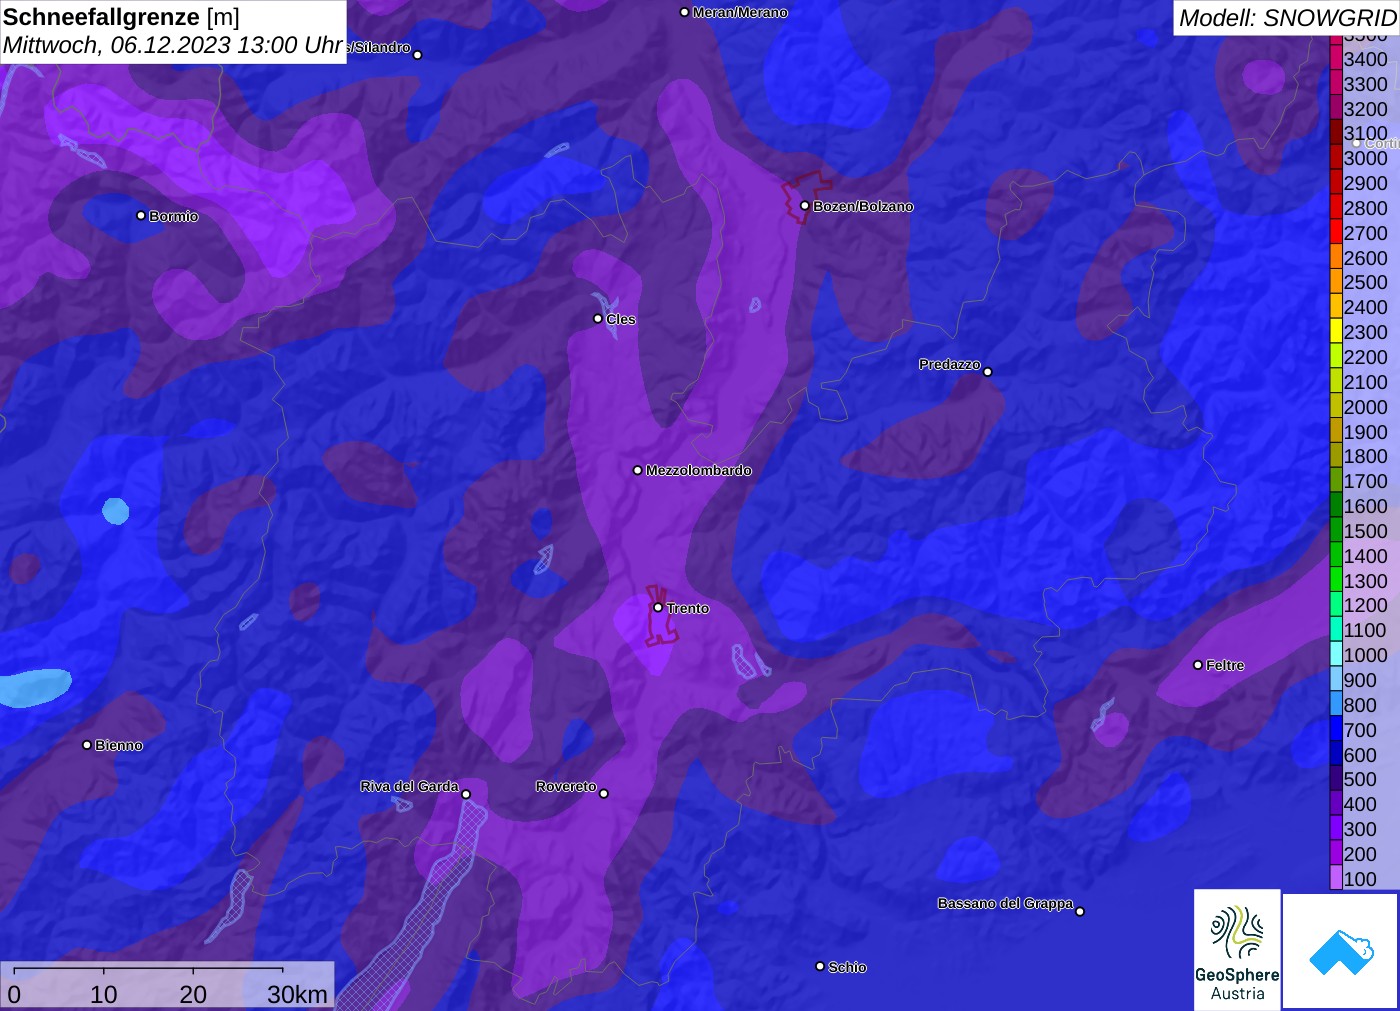Select the Bormio city marker dot
Image resolution: width=1400 pixels, height=1011 pixels.
(x=141, y=216)
